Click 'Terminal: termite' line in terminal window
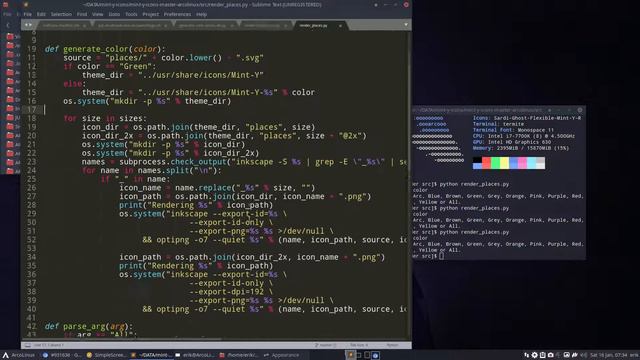The height and width of the screenshot is (360, 640). [x=498, y=124]
